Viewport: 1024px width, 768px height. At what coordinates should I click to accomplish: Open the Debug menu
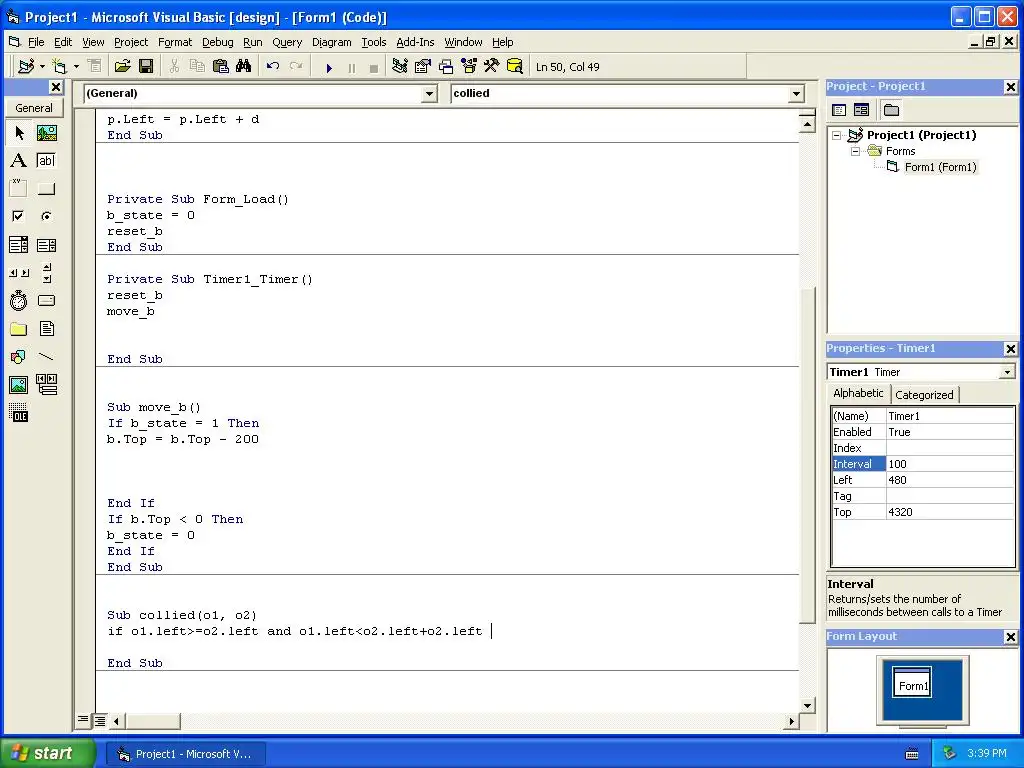[x=217, y=42]
